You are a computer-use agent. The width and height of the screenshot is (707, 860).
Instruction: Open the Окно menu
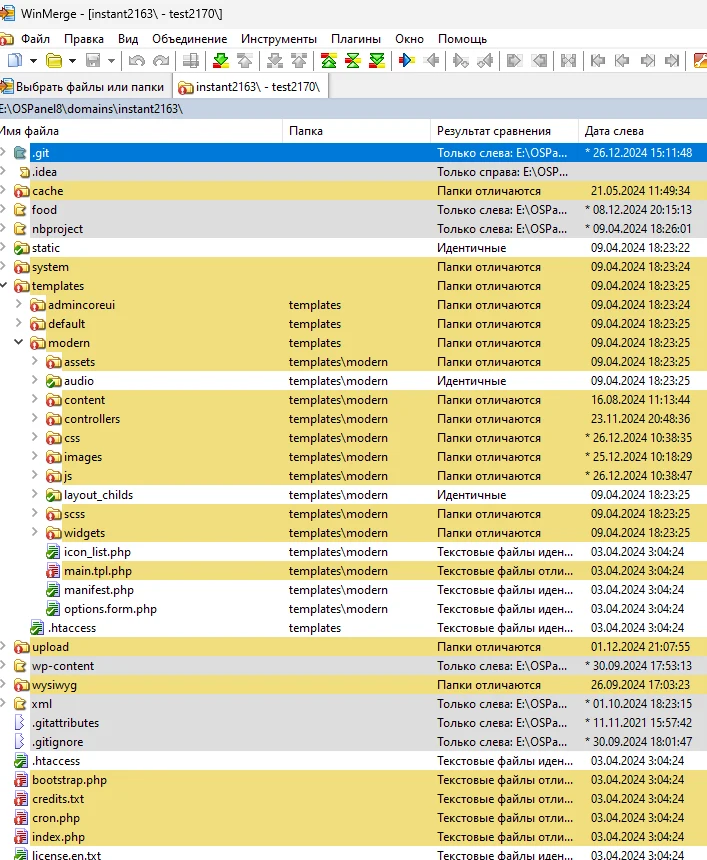[409, 39]
